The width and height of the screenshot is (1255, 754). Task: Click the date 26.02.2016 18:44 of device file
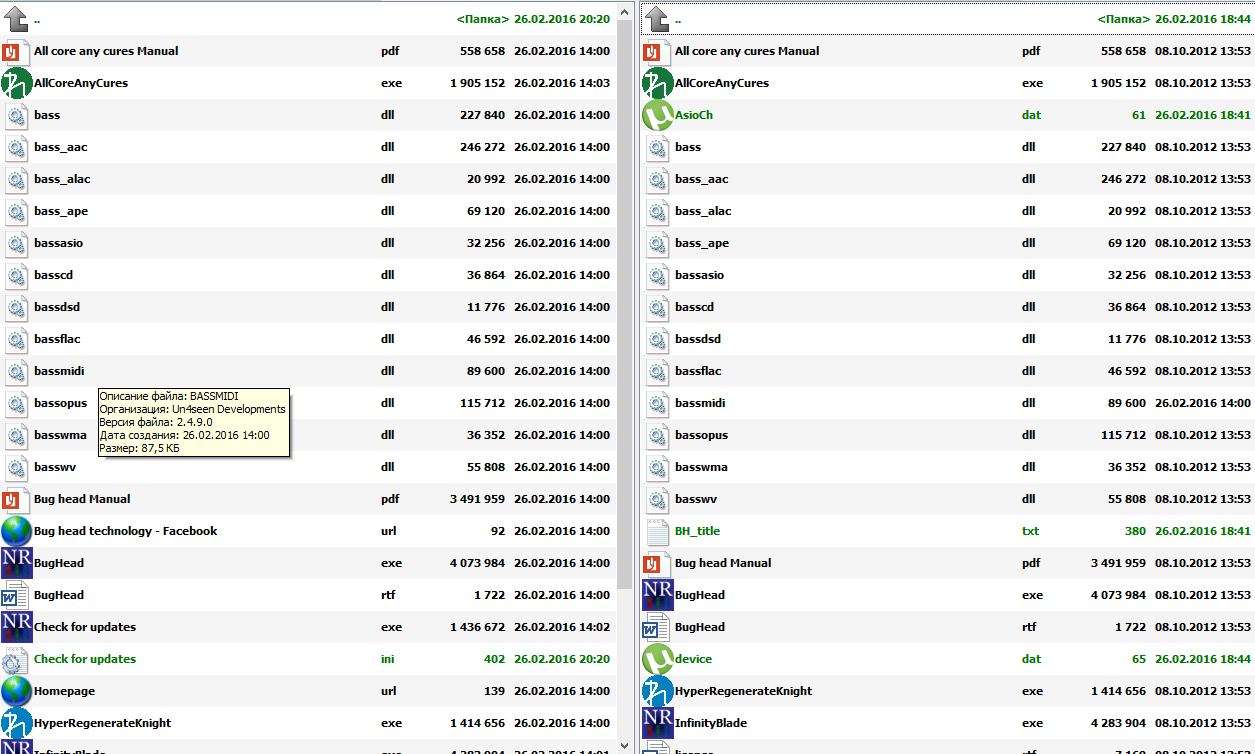pyautogui.click(x=1203, y=659)
